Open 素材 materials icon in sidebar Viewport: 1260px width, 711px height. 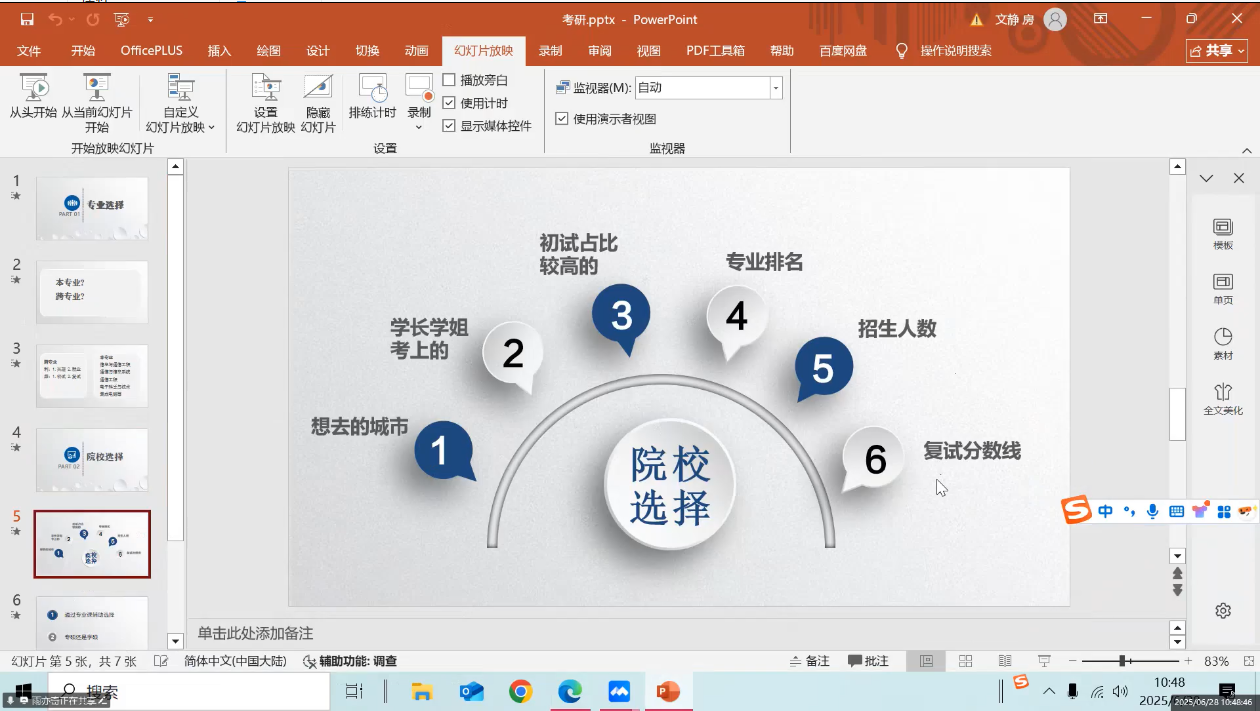1222,344
